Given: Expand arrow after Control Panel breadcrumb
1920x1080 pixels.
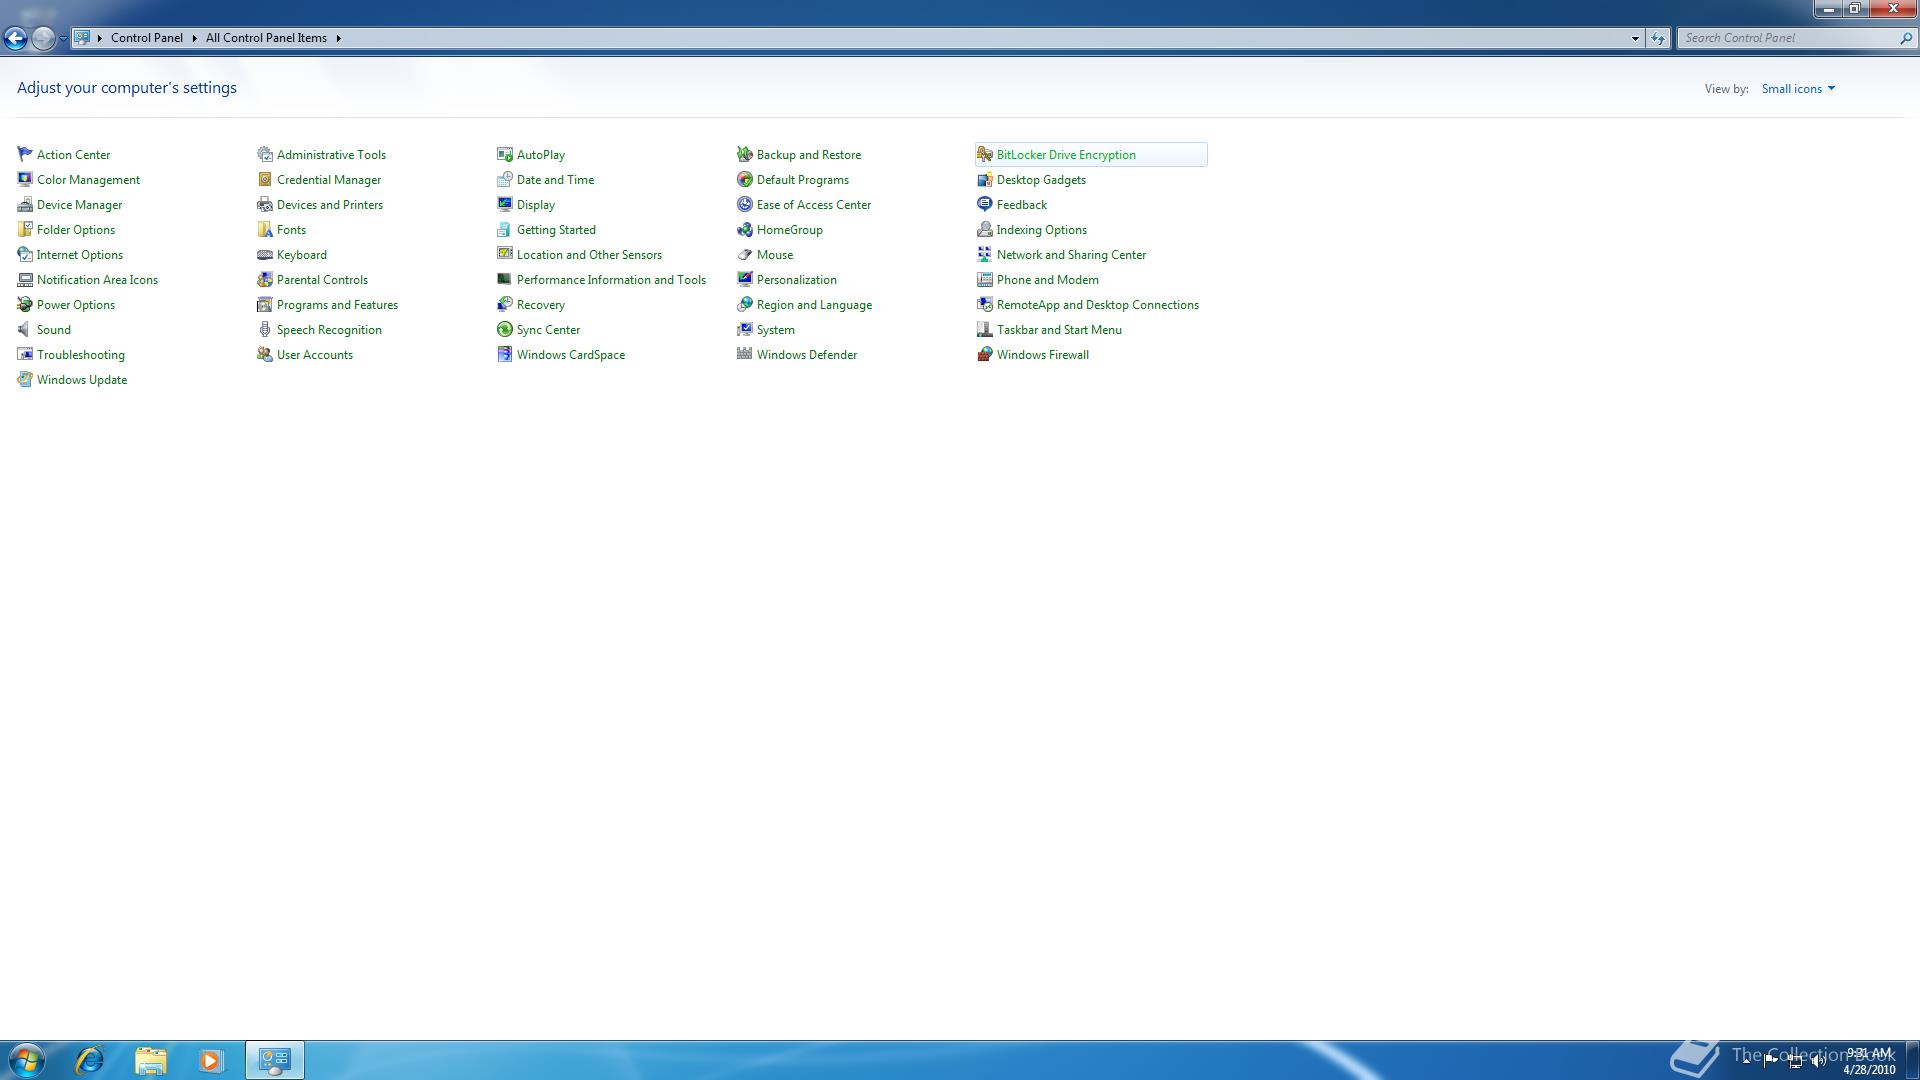Looking at the screenshot, I should click(194, 38).
